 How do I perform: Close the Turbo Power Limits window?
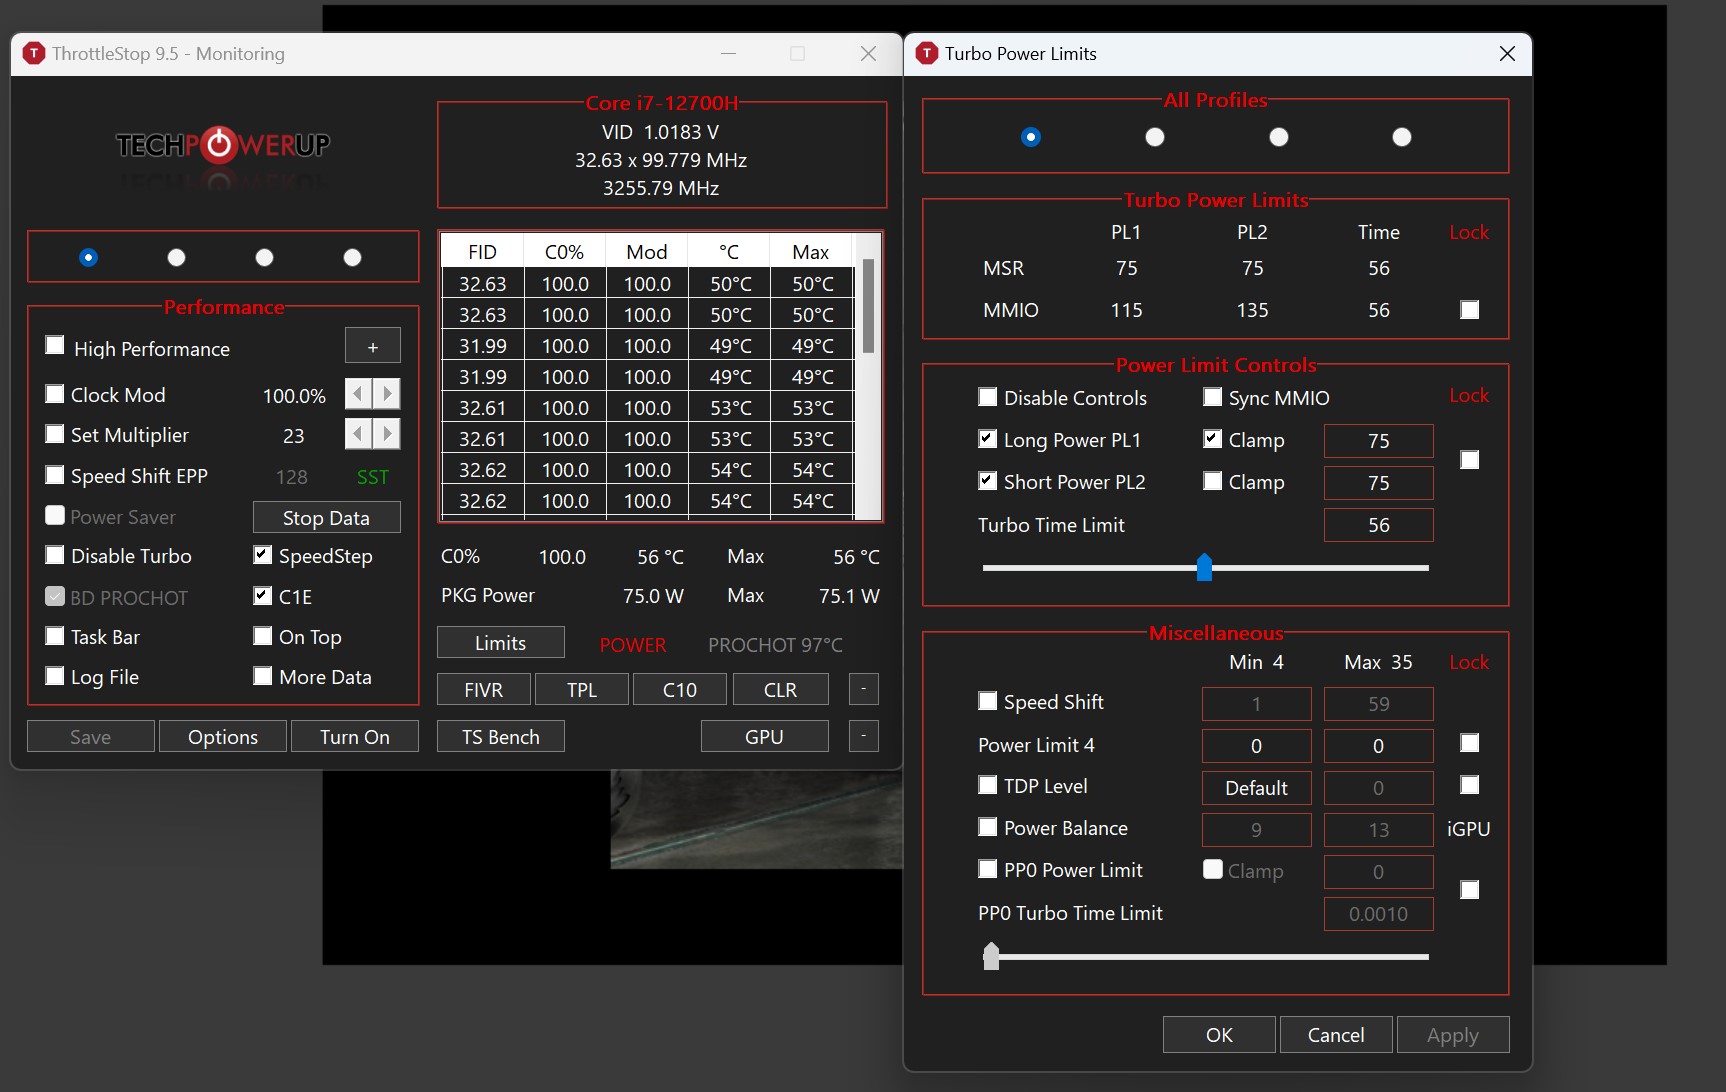(1507, 54)
